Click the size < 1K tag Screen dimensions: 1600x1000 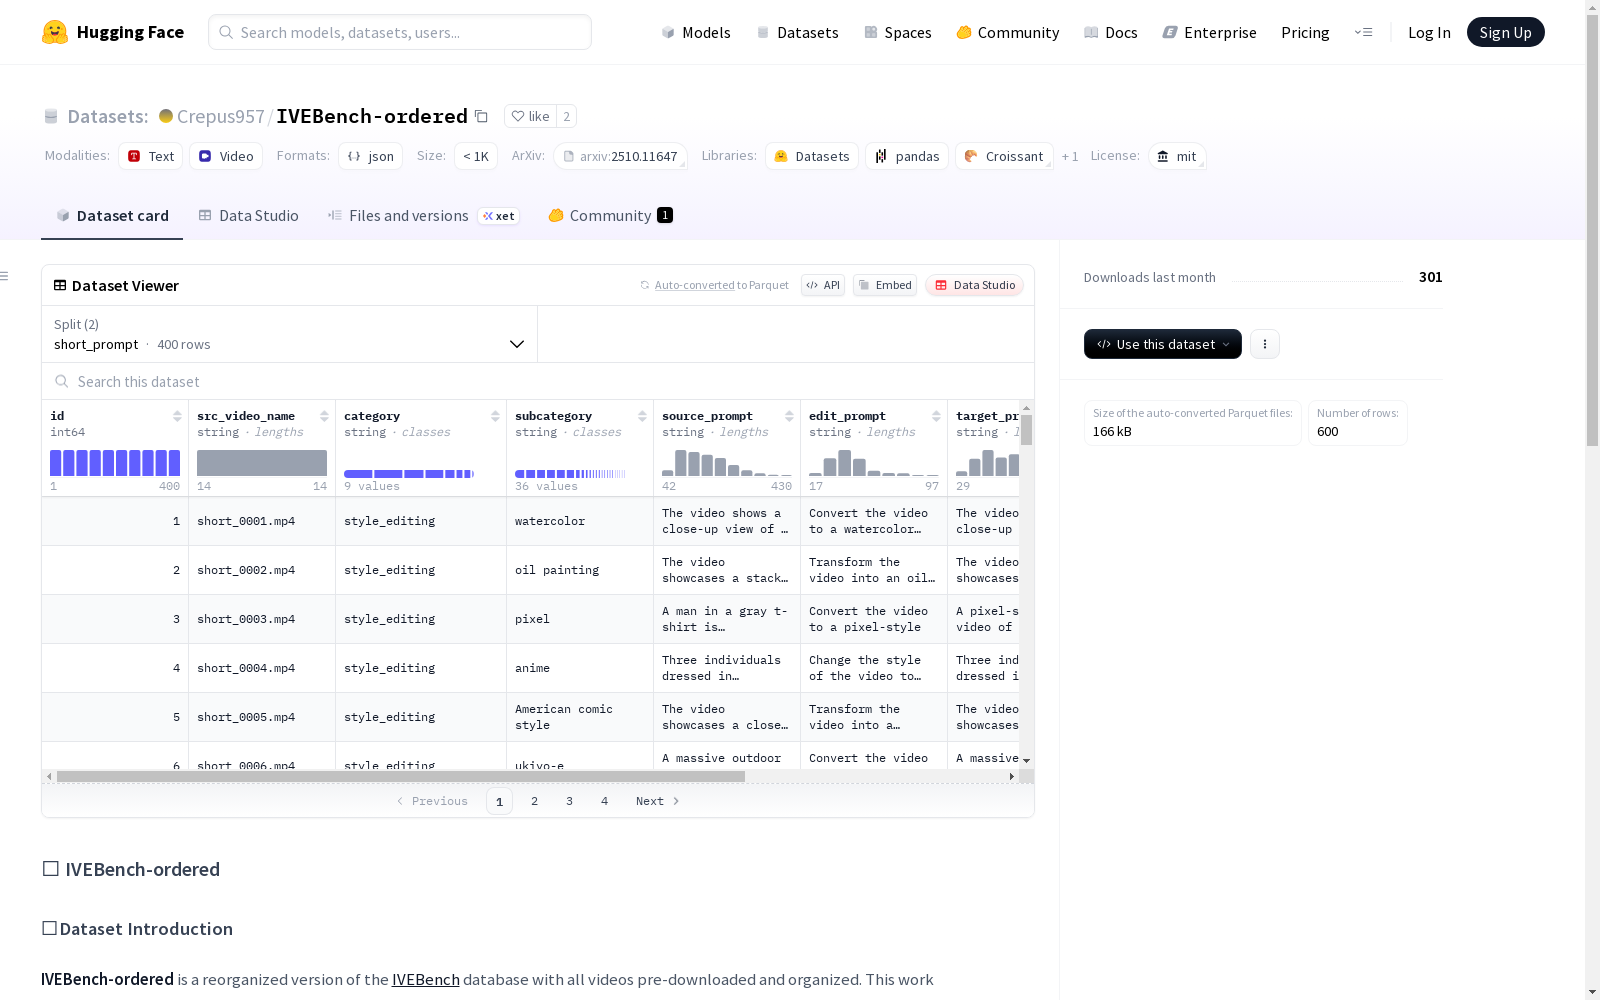coord(476,156)
